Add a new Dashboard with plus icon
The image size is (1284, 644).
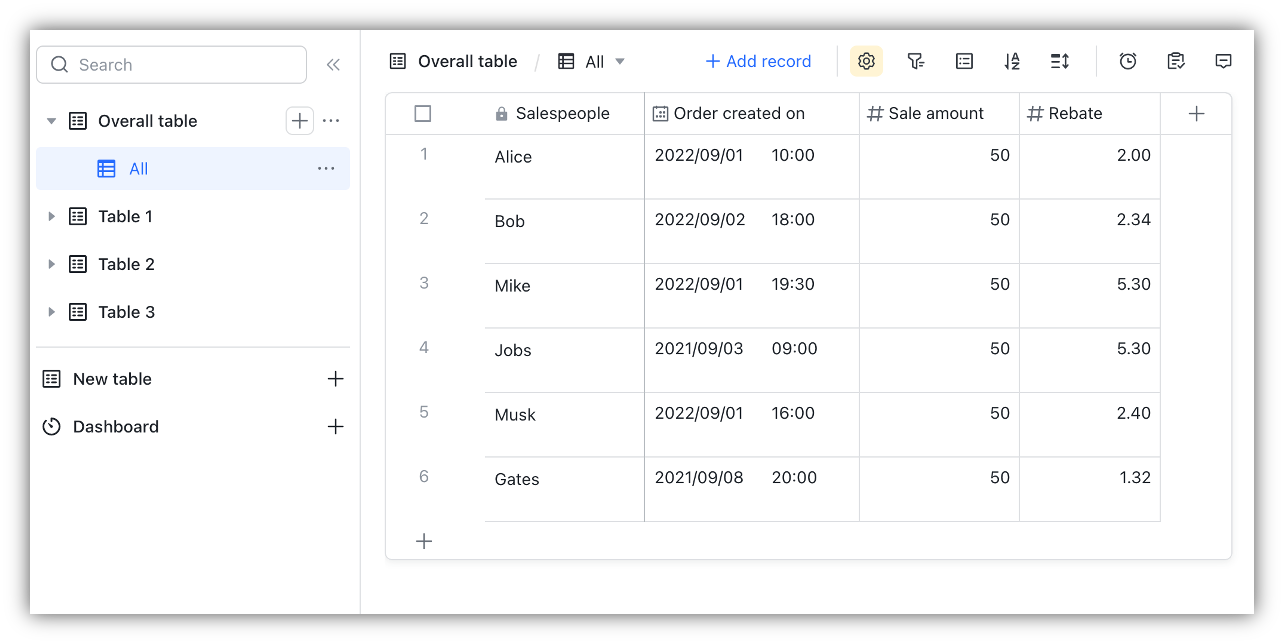coord(336,426)
